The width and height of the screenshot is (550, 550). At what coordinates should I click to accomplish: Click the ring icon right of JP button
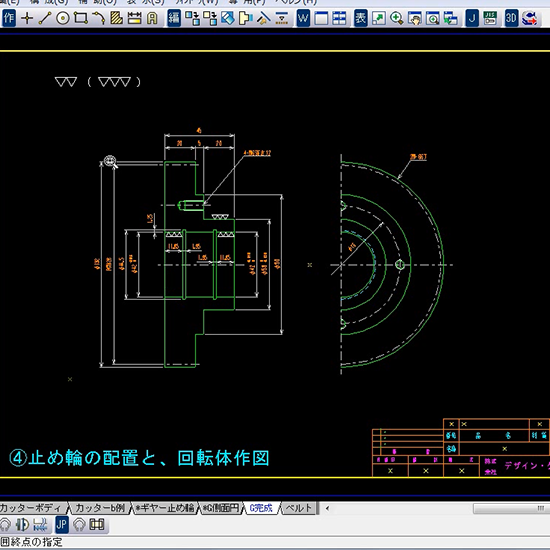(80, 525)
